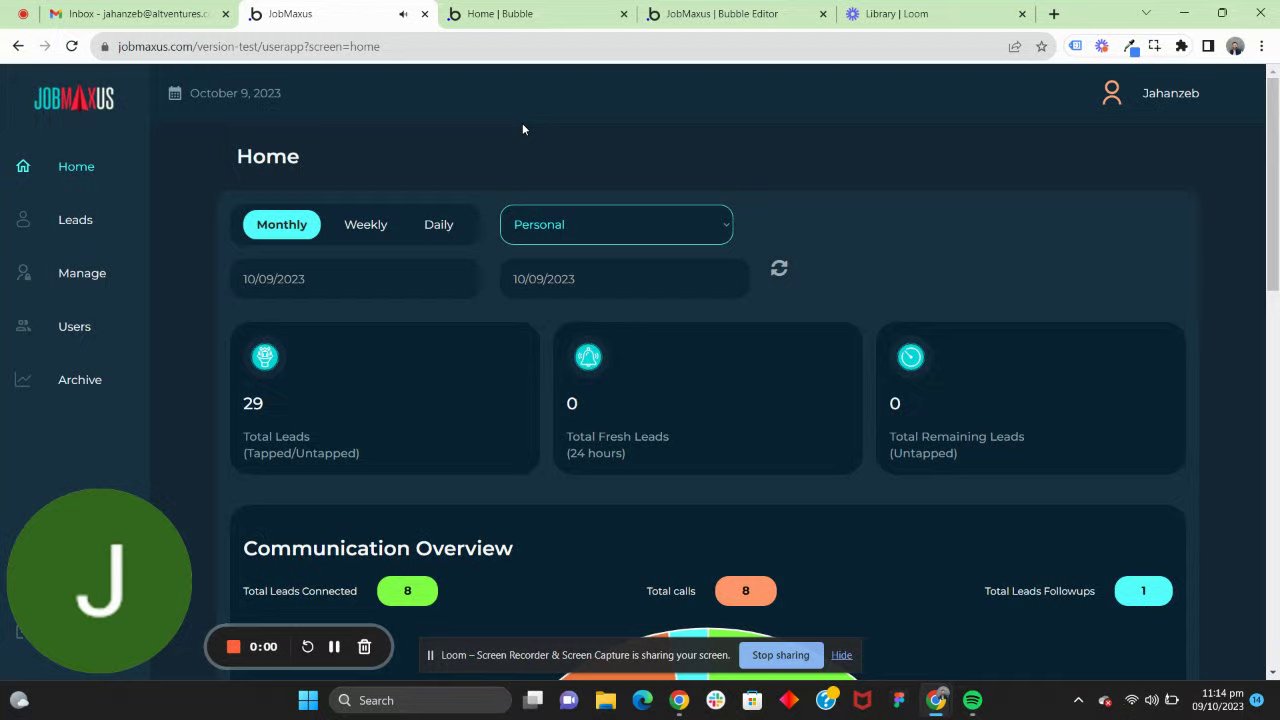Select the Daily period toggle
The width and height of the screenshot is (1280, 720).
click(x=438, y=224)
